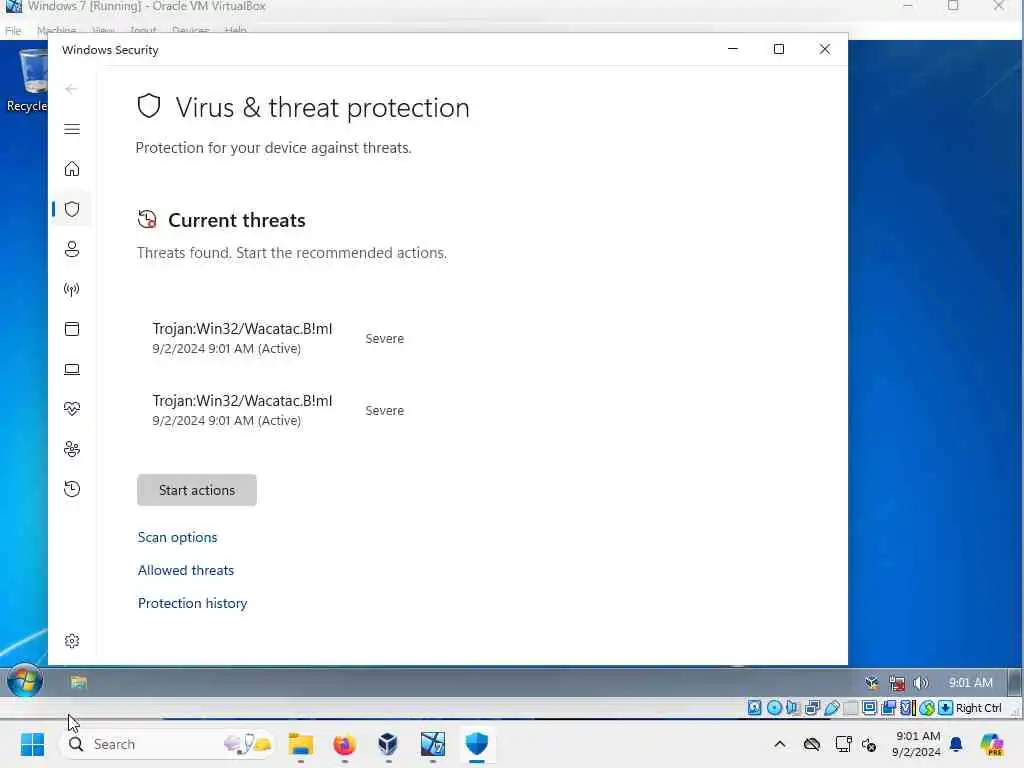Viewport: 1024px width, 768px height.
Task: Open Device performance & health heart icon
Action: point(72,409)
